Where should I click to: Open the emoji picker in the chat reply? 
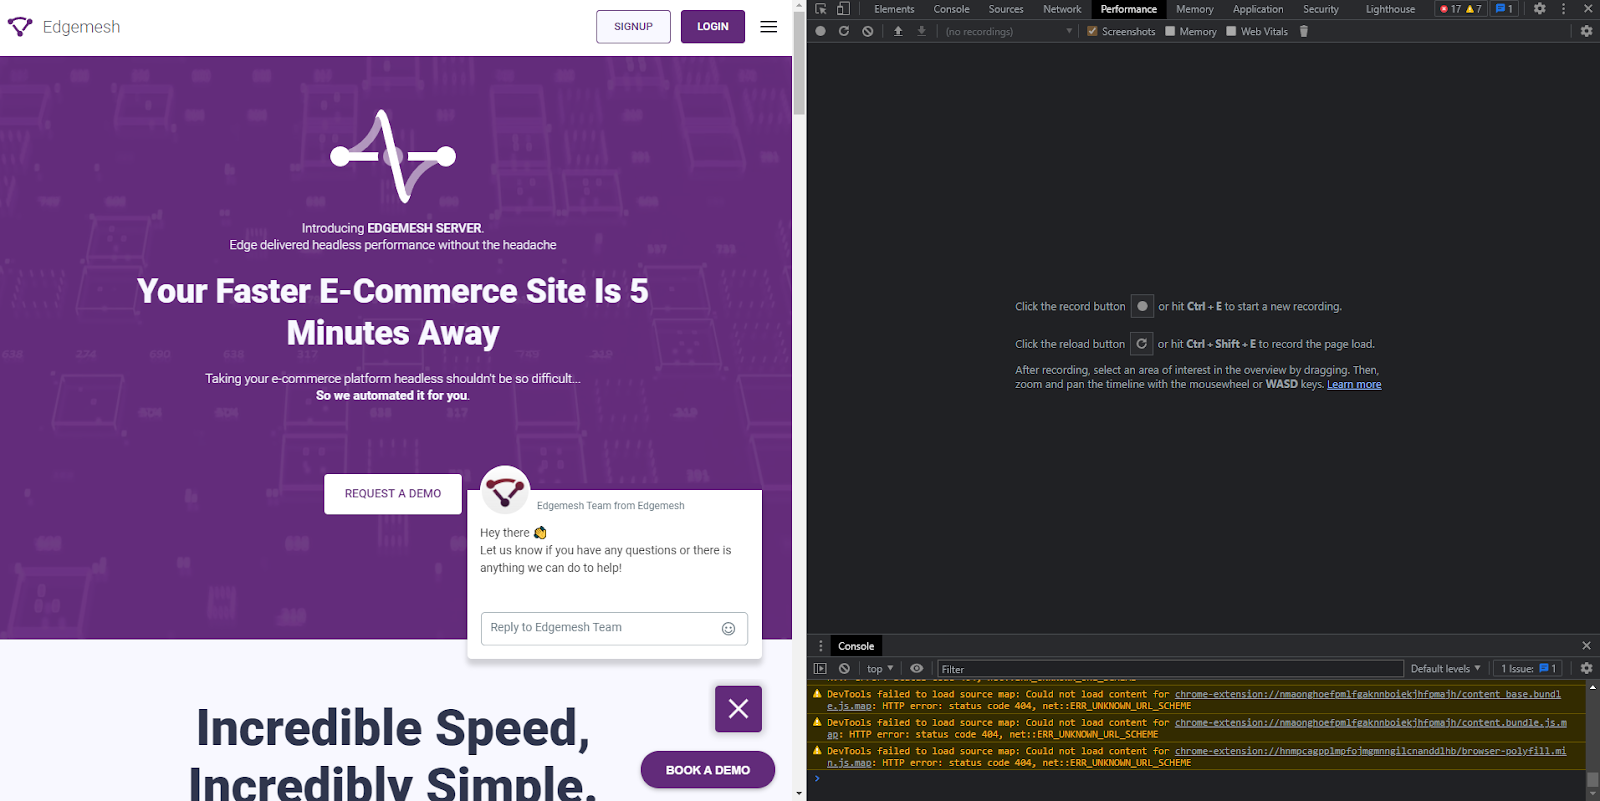click(x=728, y=628)
